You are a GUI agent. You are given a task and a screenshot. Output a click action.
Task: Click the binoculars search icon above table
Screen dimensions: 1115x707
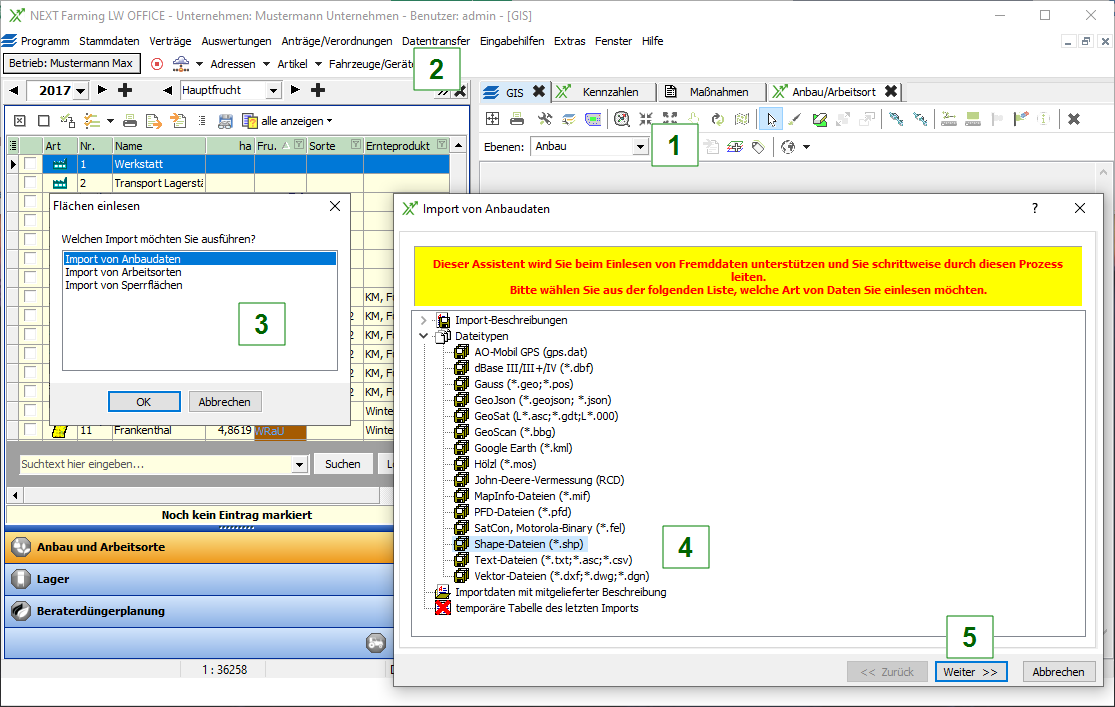point(225,121)
